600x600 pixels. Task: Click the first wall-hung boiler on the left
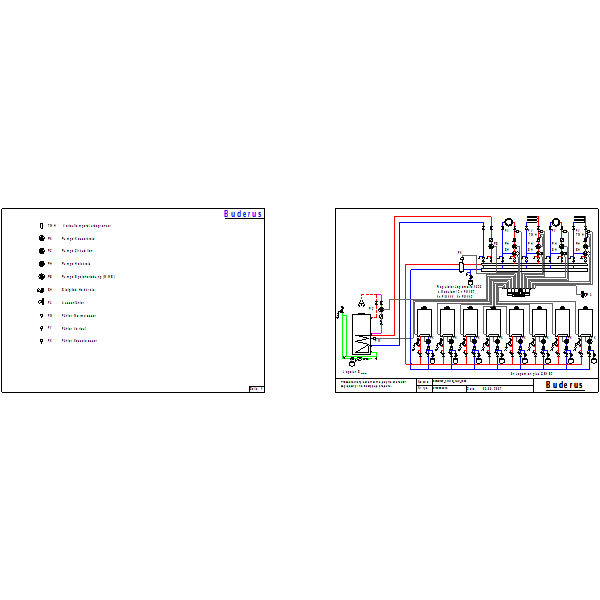424,322
